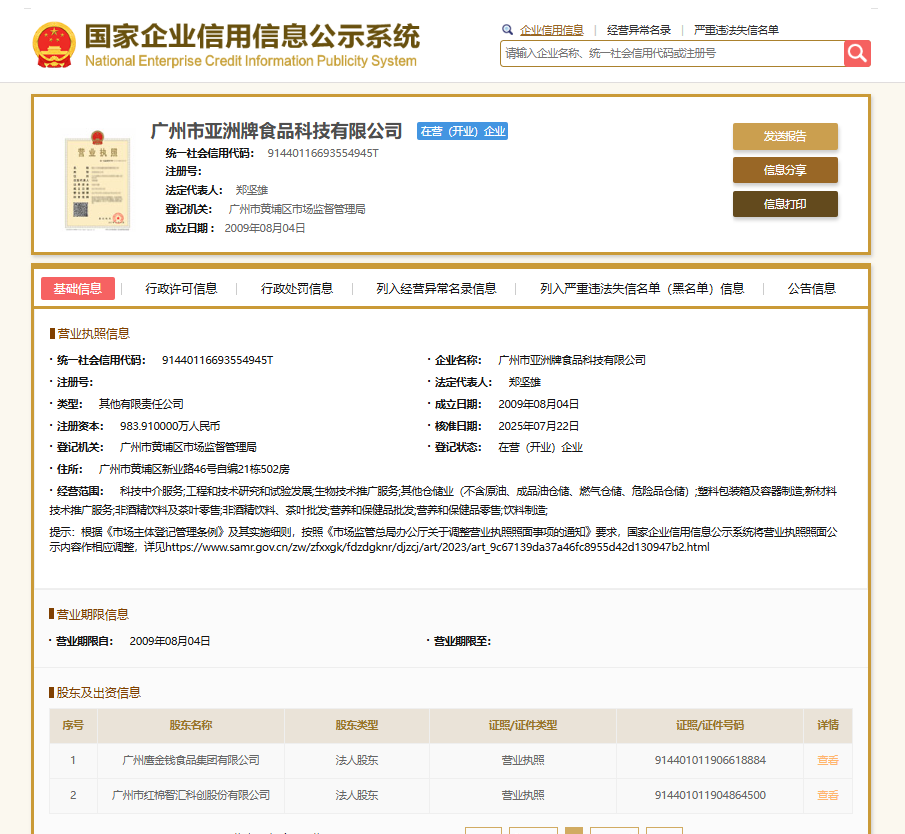Click the 股东名称 column header
Screen dimensions: 905x834
click(x=191, y=725)
